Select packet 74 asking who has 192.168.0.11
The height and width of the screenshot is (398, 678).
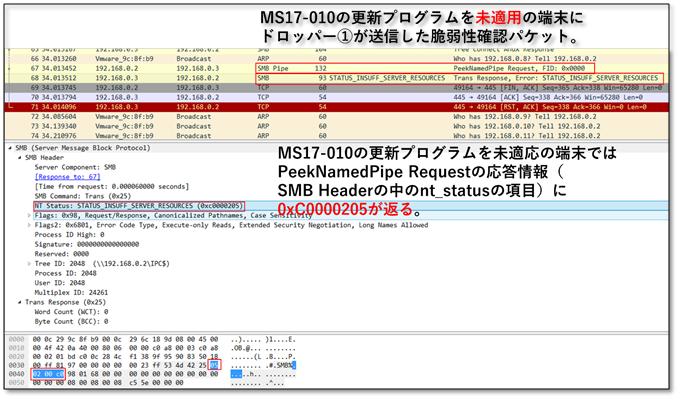[336, 136]
